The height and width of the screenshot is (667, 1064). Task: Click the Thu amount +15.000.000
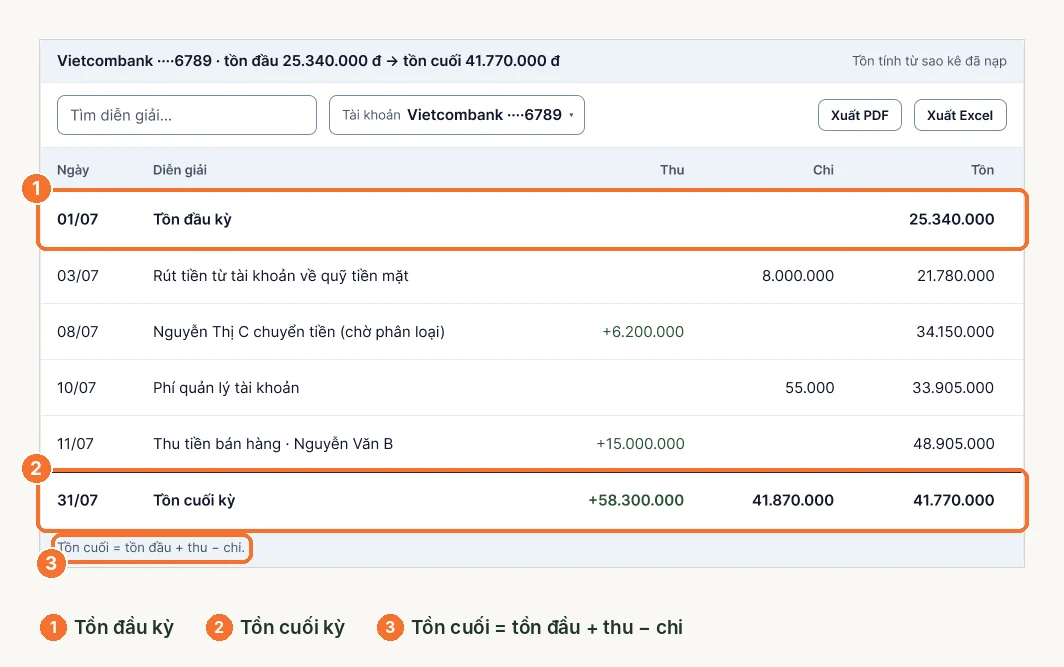[640, 444]
